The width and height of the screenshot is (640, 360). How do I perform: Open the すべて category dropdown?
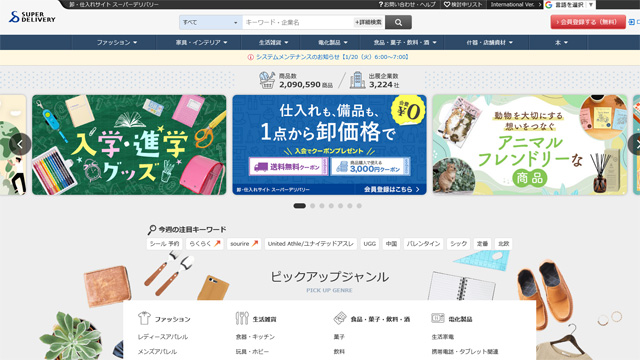[x=211, y=22]
